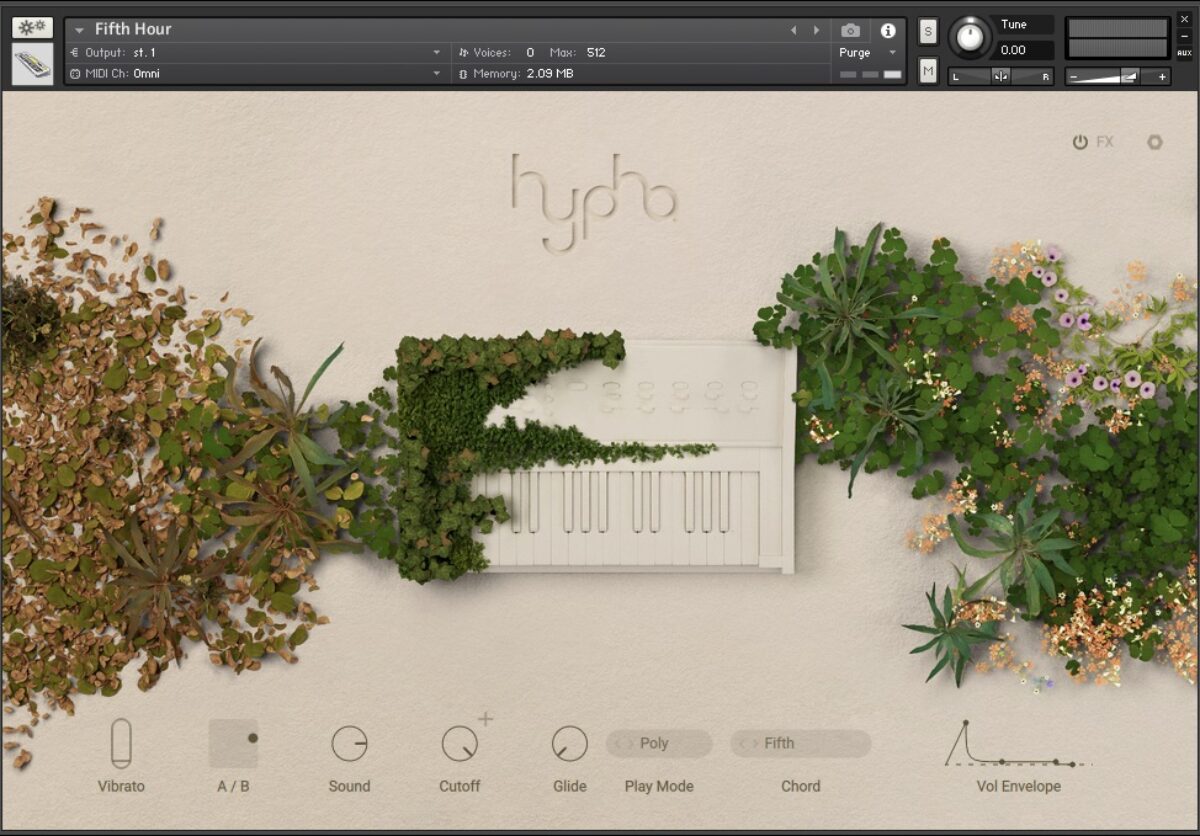This screenshot has height=836, width=1200.
Task: Click the Vol Envelope peak point
Action: pos(966,722)
